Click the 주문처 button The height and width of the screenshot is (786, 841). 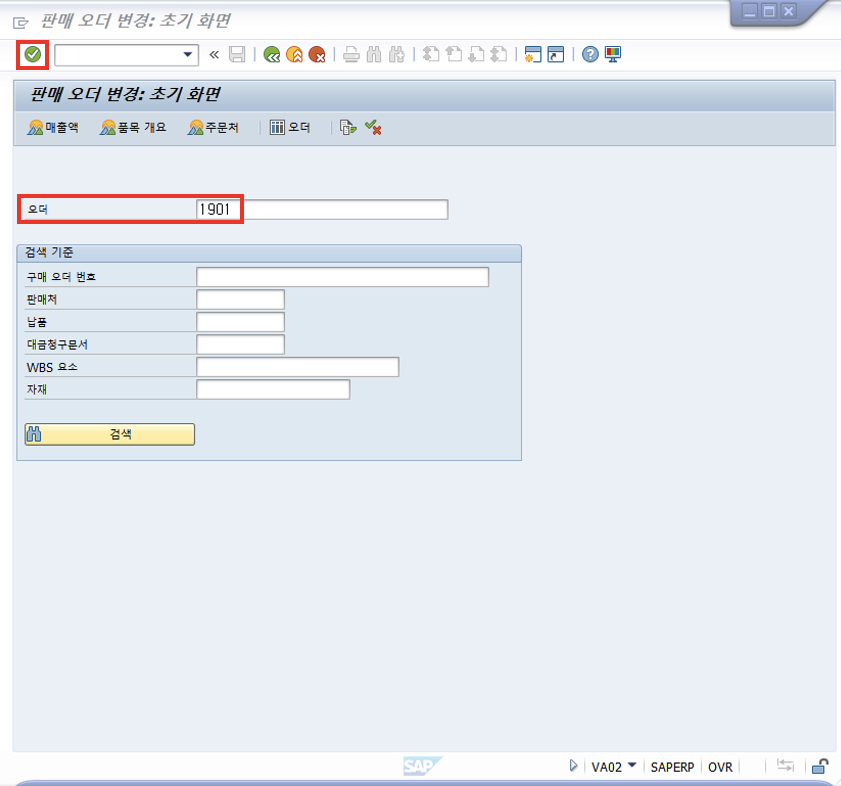[213, 128]
